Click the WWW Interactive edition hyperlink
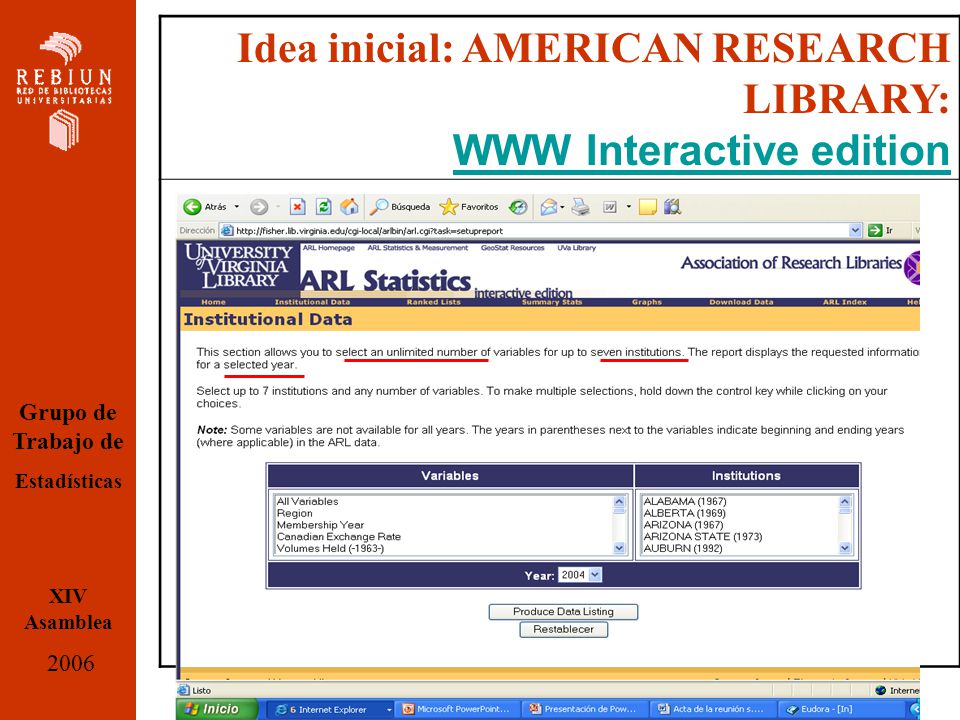This screenshot has width=960, height=720. [x=701, y=151]
